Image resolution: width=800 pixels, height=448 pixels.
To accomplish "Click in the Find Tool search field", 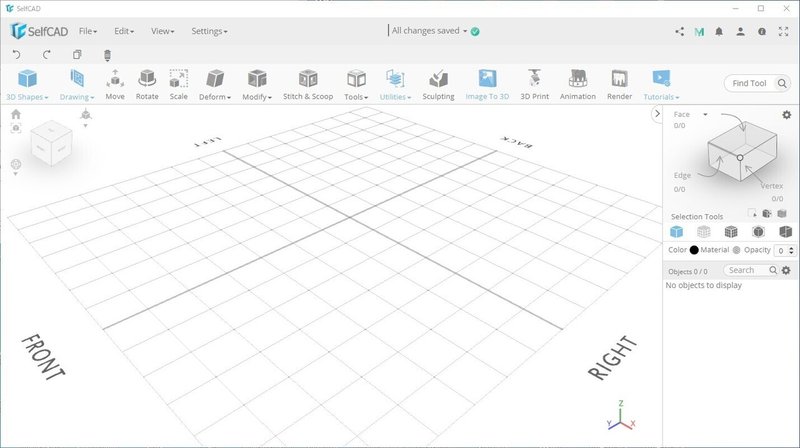I will click(x=749, y=83).
